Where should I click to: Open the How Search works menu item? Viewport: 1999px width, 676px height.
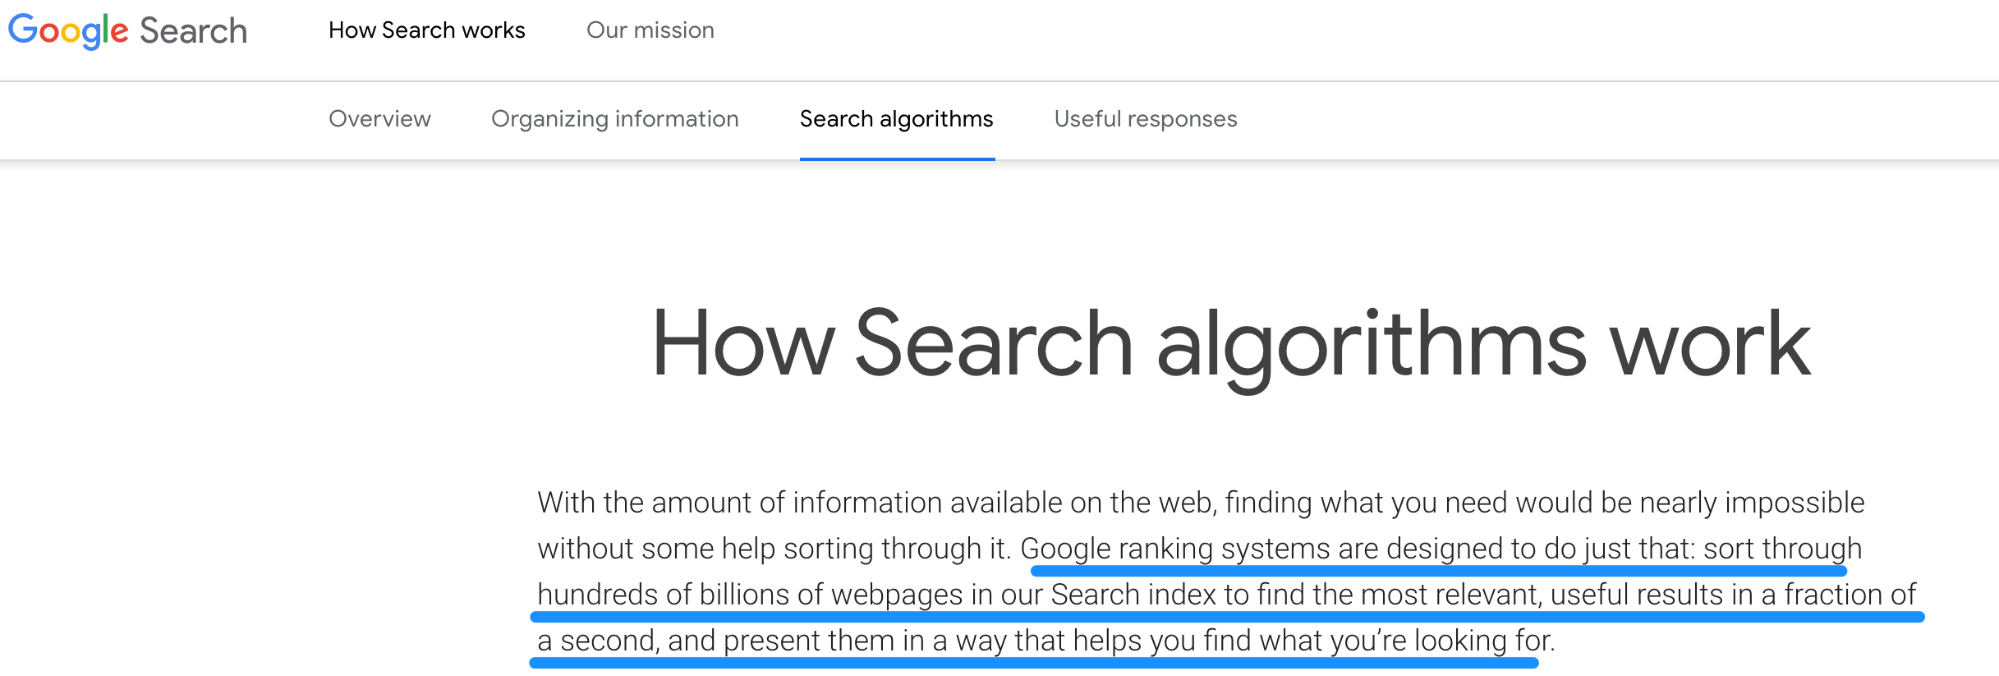(427, 30)
